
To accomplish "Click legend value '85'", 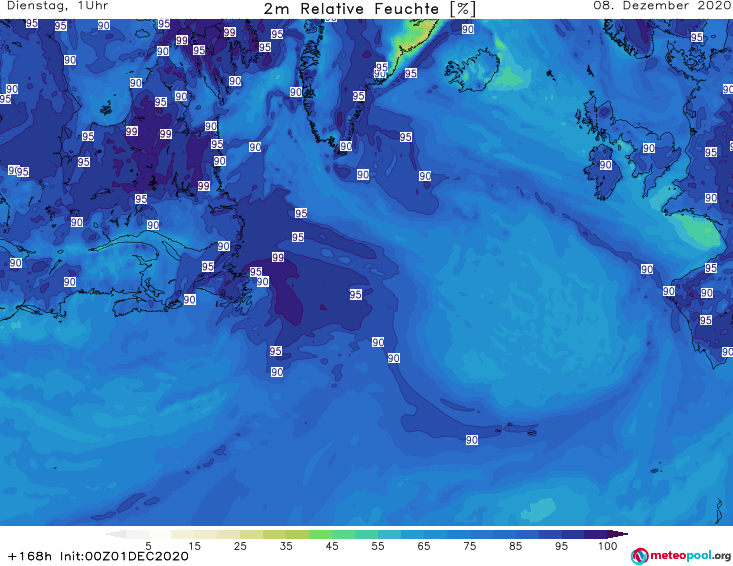I will (x=515, y=546).
